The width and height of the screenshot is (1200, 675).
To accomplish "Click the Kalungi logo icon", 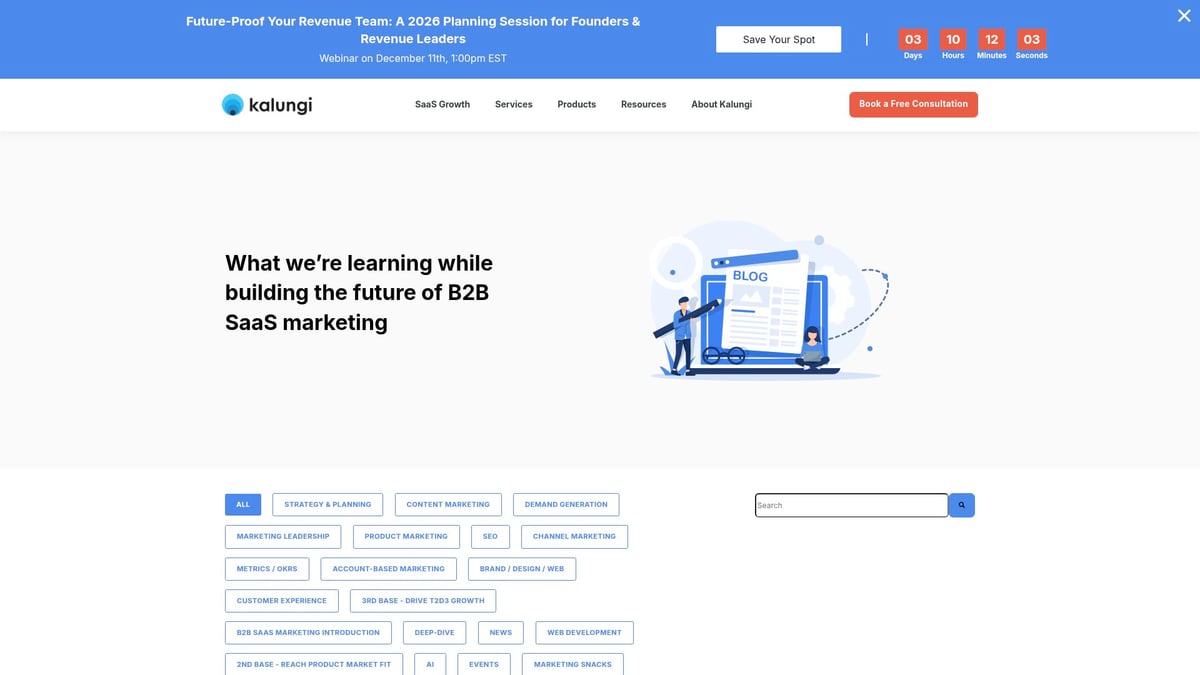I will click(x=231, y=104).
